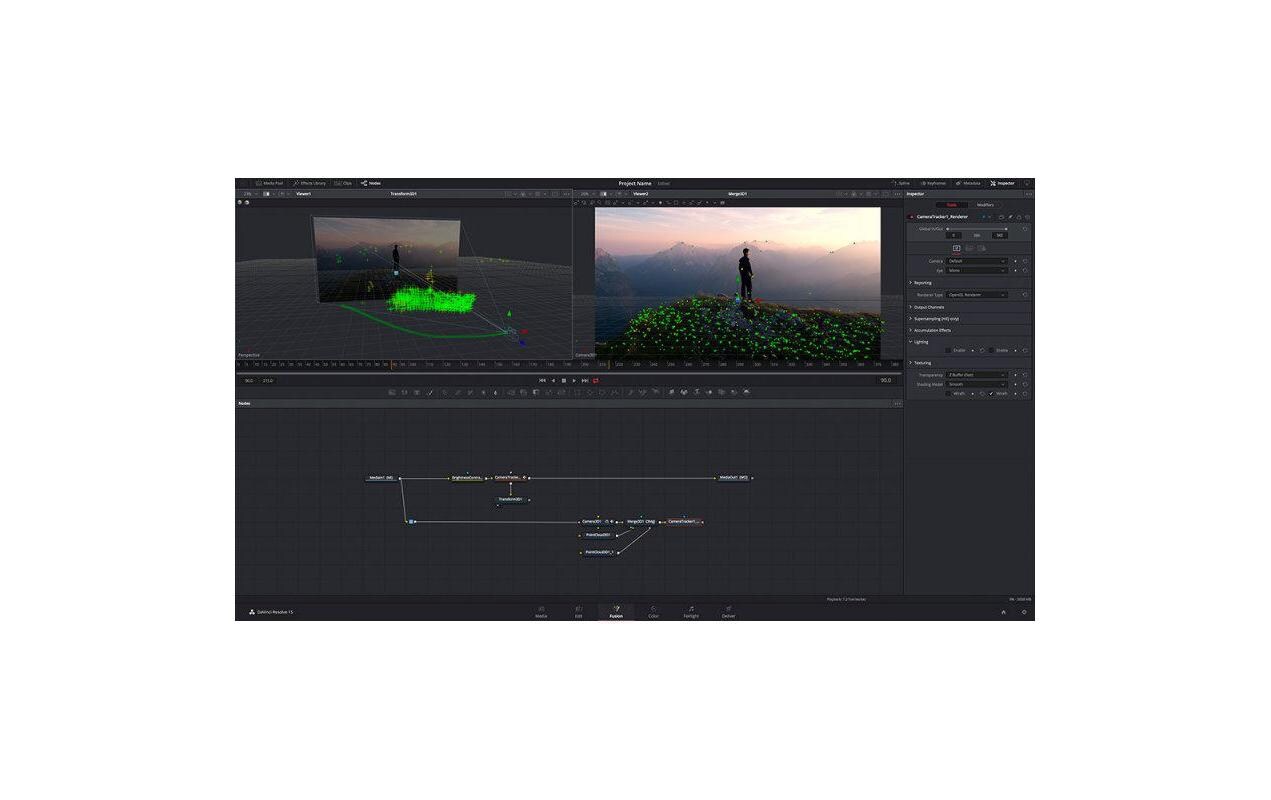1271x800 pixels.
Task: Jump to the first frame
Action: tap(542, 380)
